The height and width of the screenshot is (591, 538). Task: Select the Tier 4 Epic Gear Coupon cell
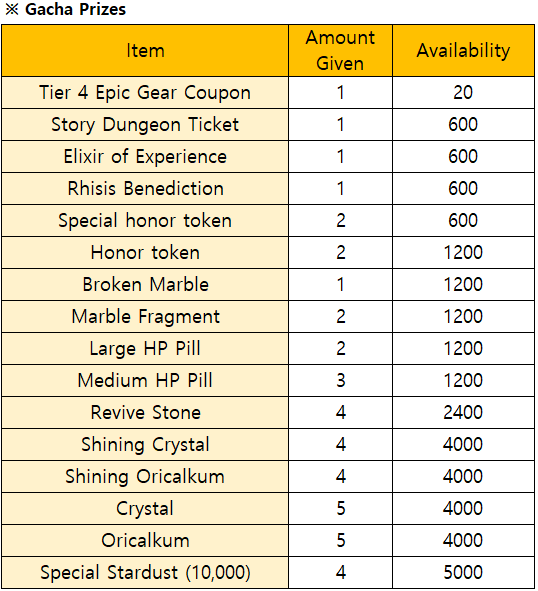coord(145,93)
